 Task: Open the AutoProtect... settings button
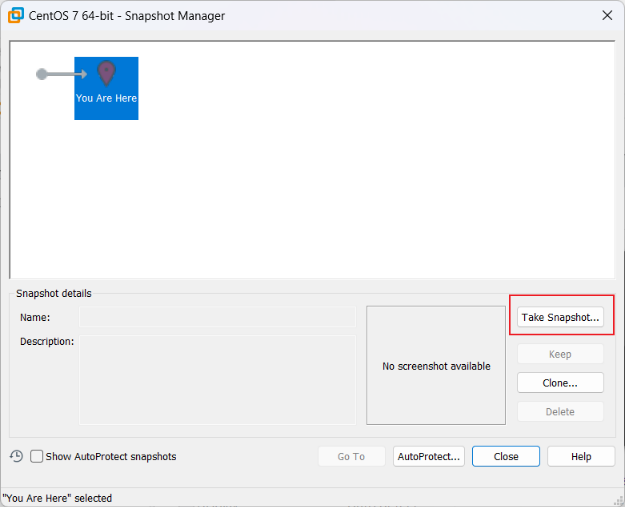(x=429, y=456)
